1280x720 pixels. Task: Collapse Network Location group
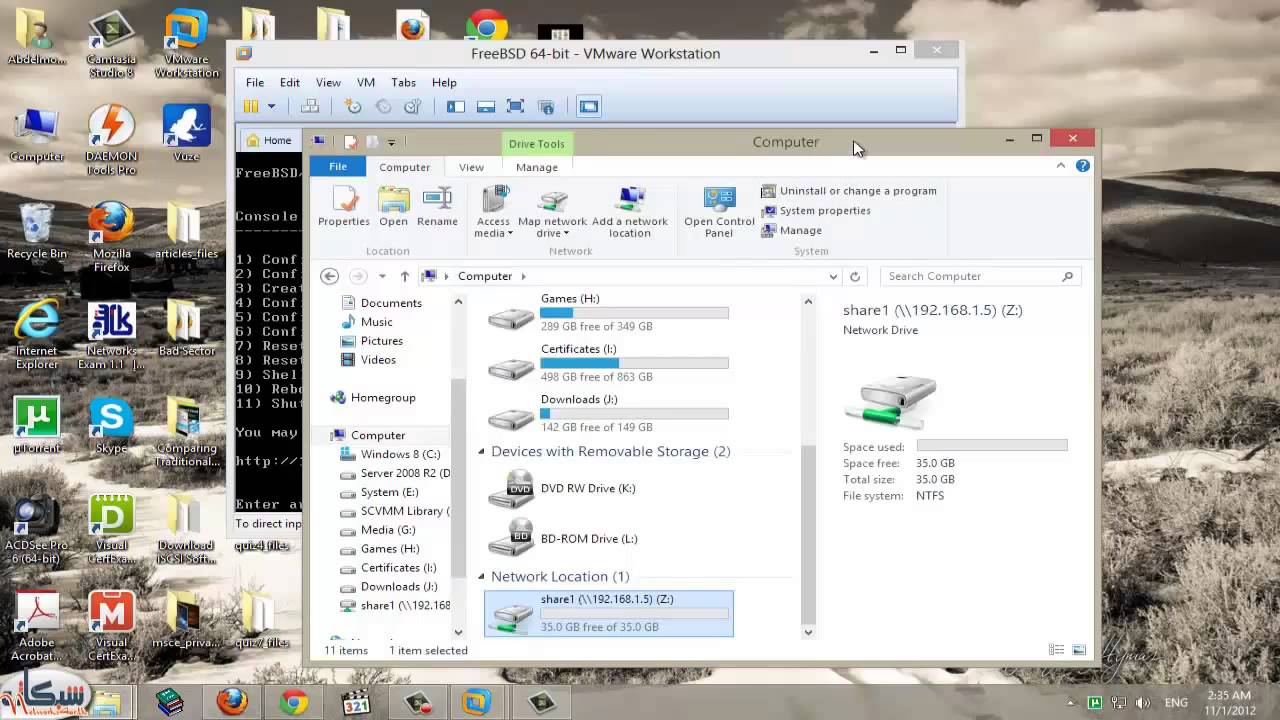point(481,577)
